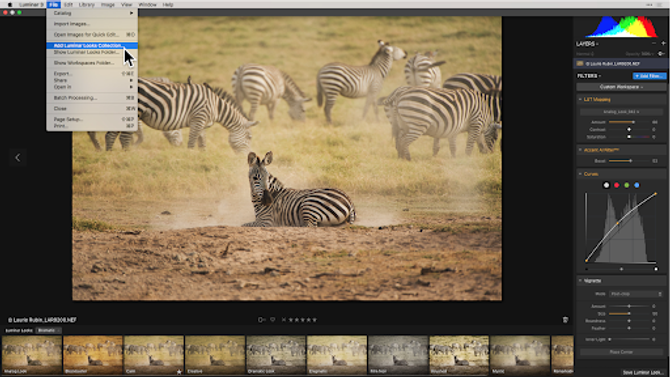This screenshot has height=377, width=670.
Task: Mark image as favorite with heart
Action: [273, 320]
